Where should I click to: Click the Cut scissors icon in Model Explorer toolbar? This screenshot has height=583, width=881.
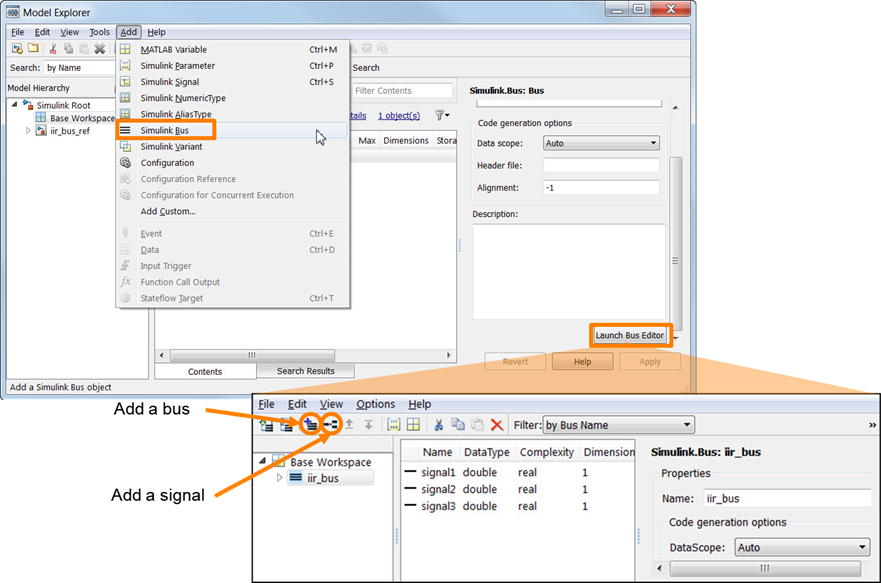click(x=53, y=49)
